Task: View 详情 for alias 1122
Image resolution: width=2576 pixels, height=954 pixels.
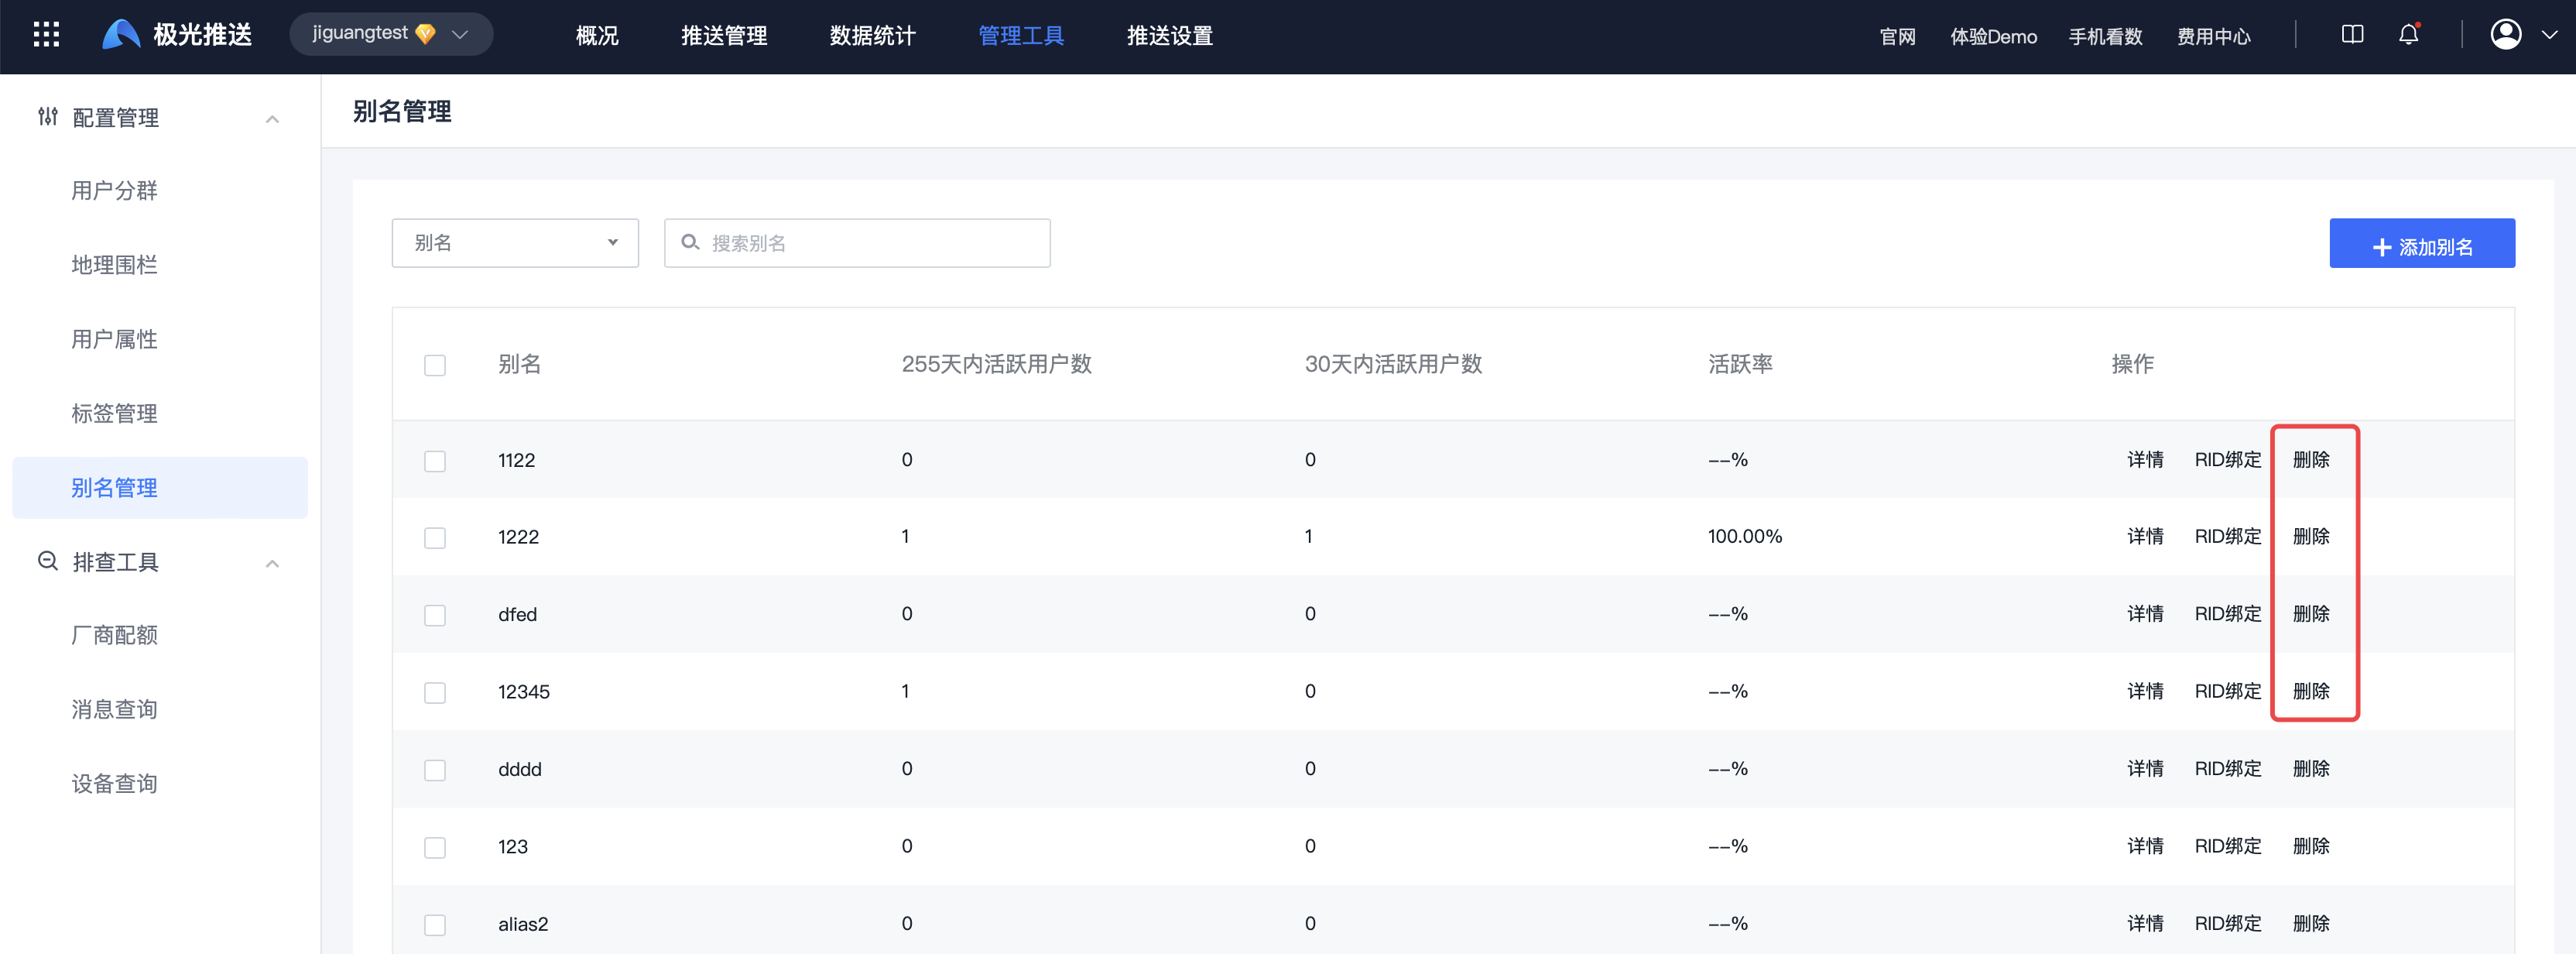Action: pos(2145,460)
